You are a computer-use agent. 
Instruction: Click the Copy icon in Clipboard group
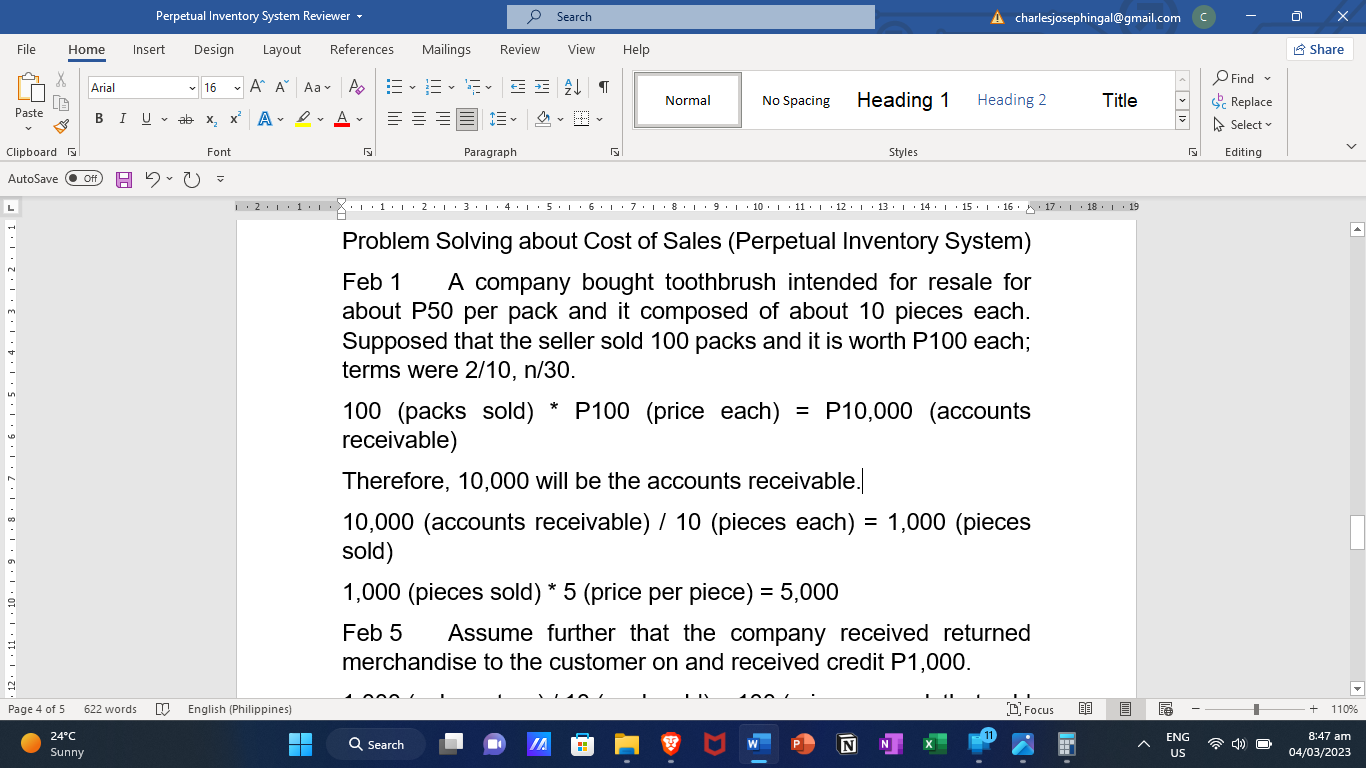tap(61, 103)
